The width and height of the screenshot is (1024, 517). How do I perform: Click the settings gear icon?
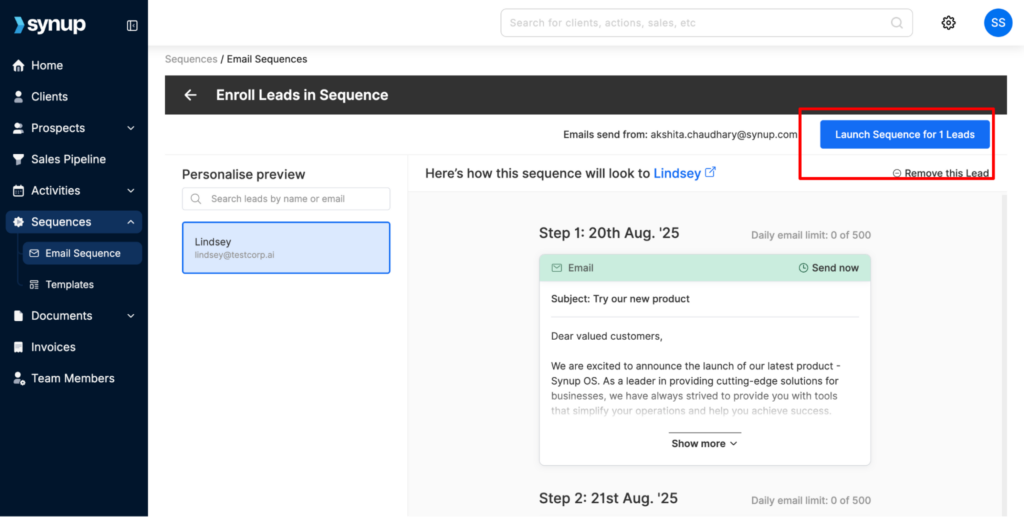948,23
